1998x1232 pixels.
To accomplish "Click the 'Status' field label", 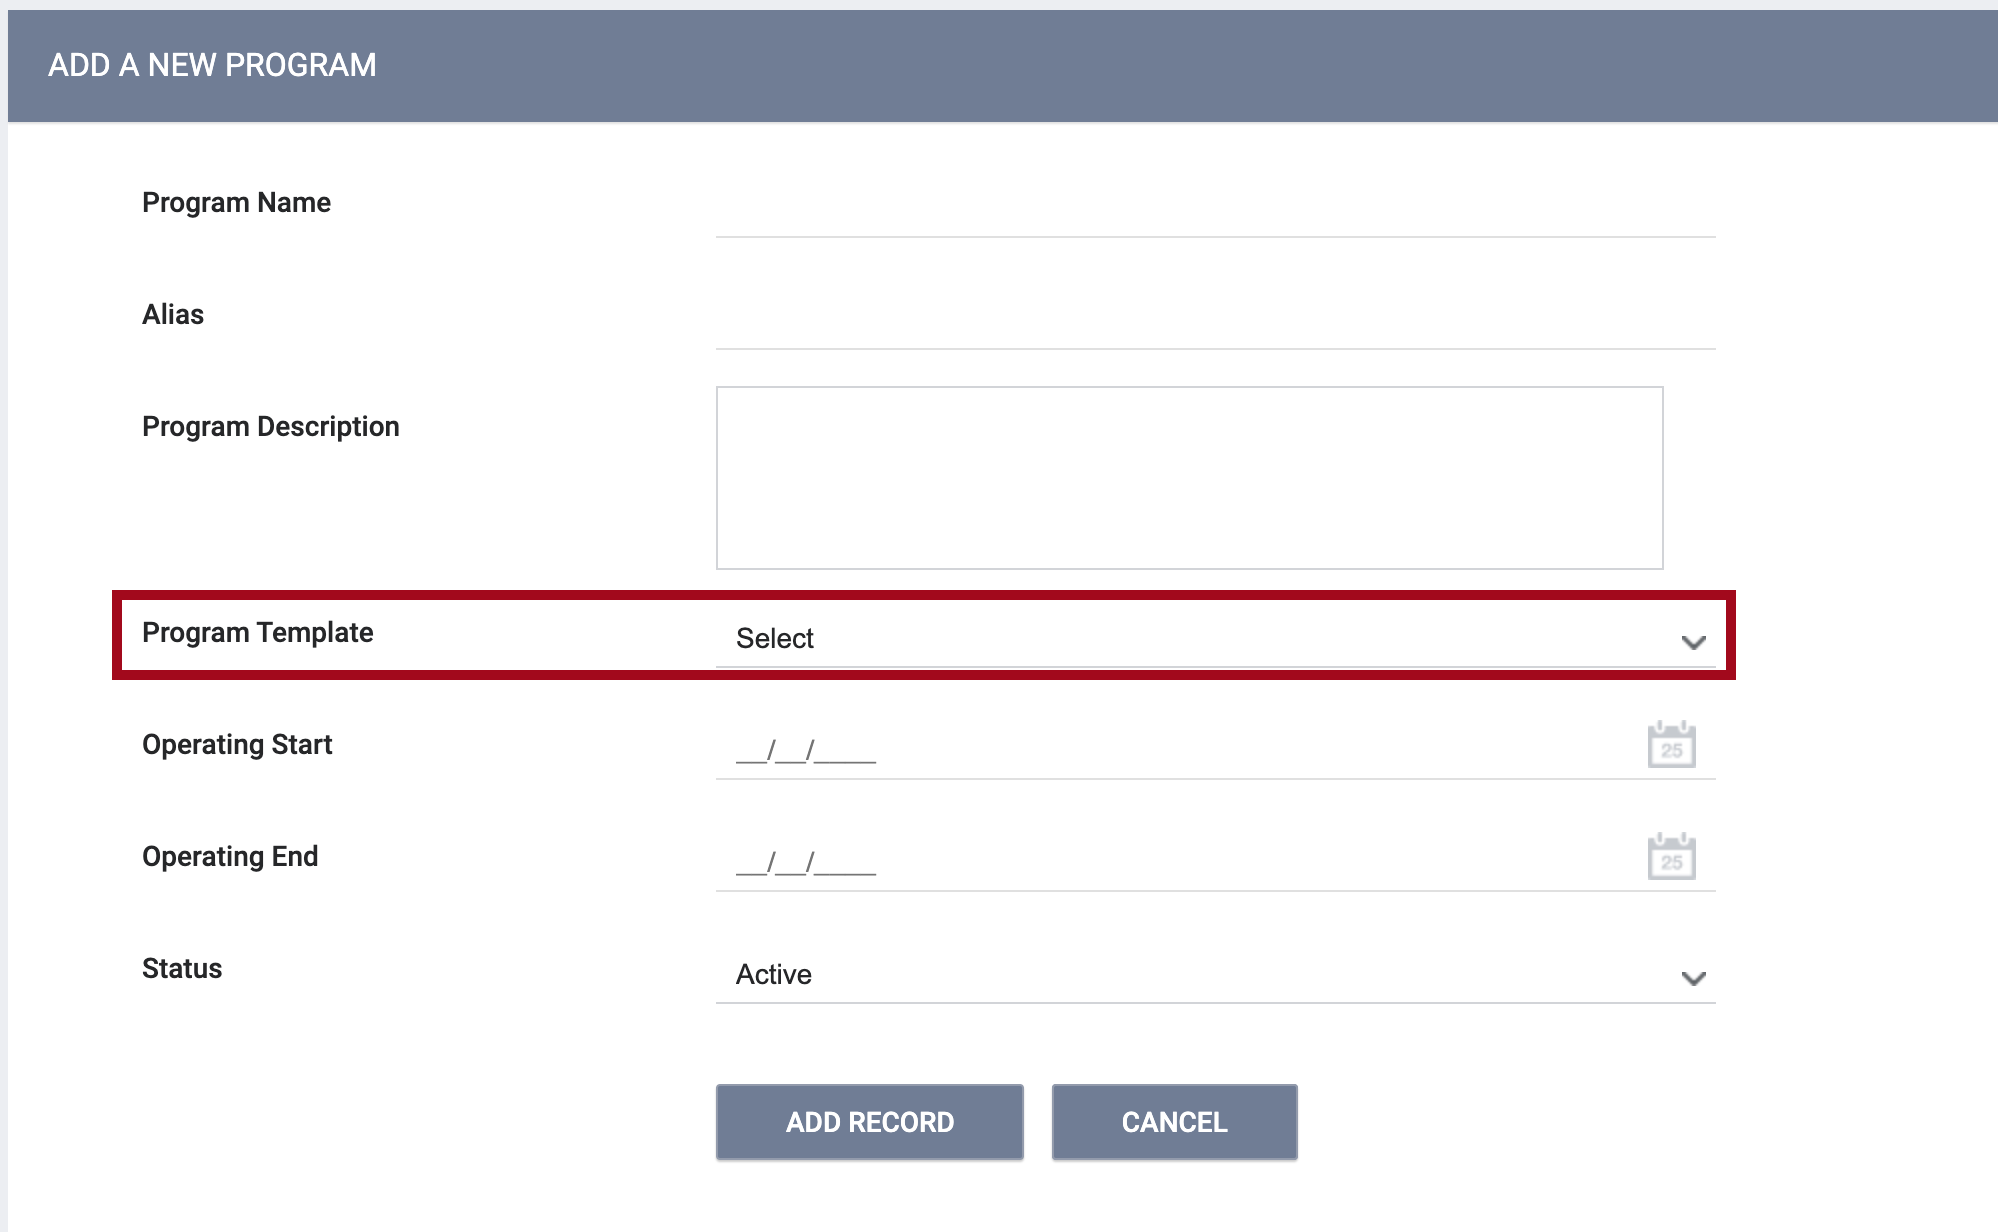I will [x=182, y=969].
